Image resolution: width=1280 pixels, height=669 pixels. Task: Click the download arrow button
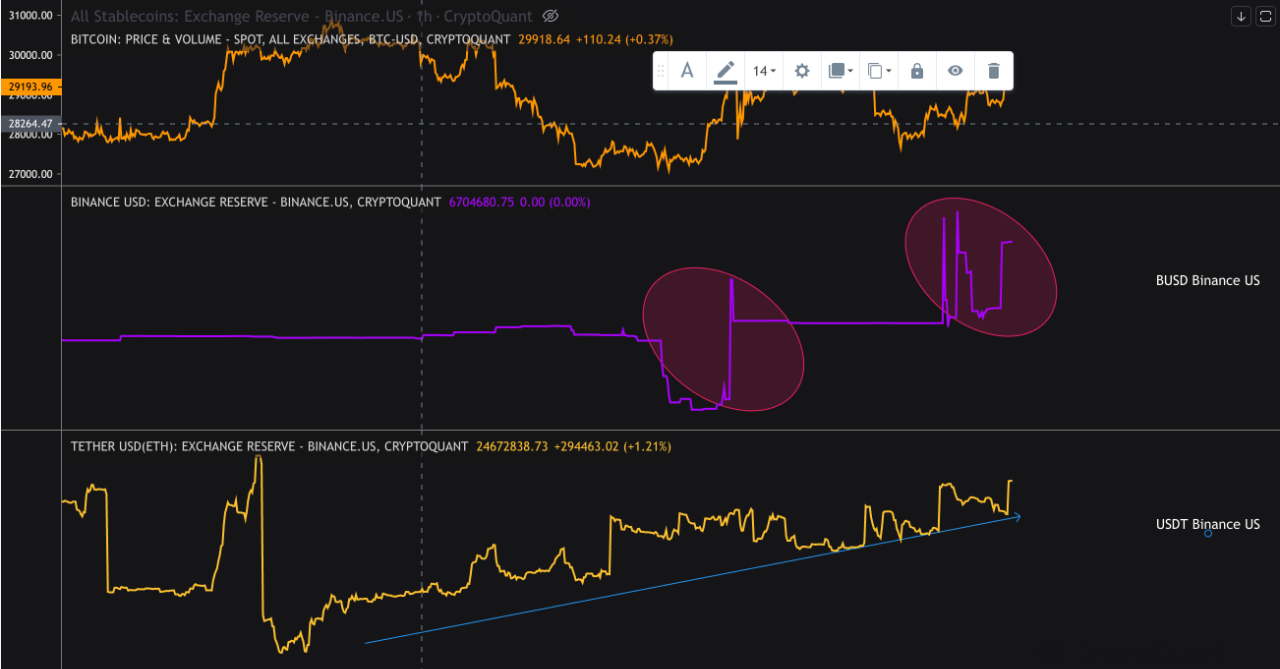point(1240,15)
